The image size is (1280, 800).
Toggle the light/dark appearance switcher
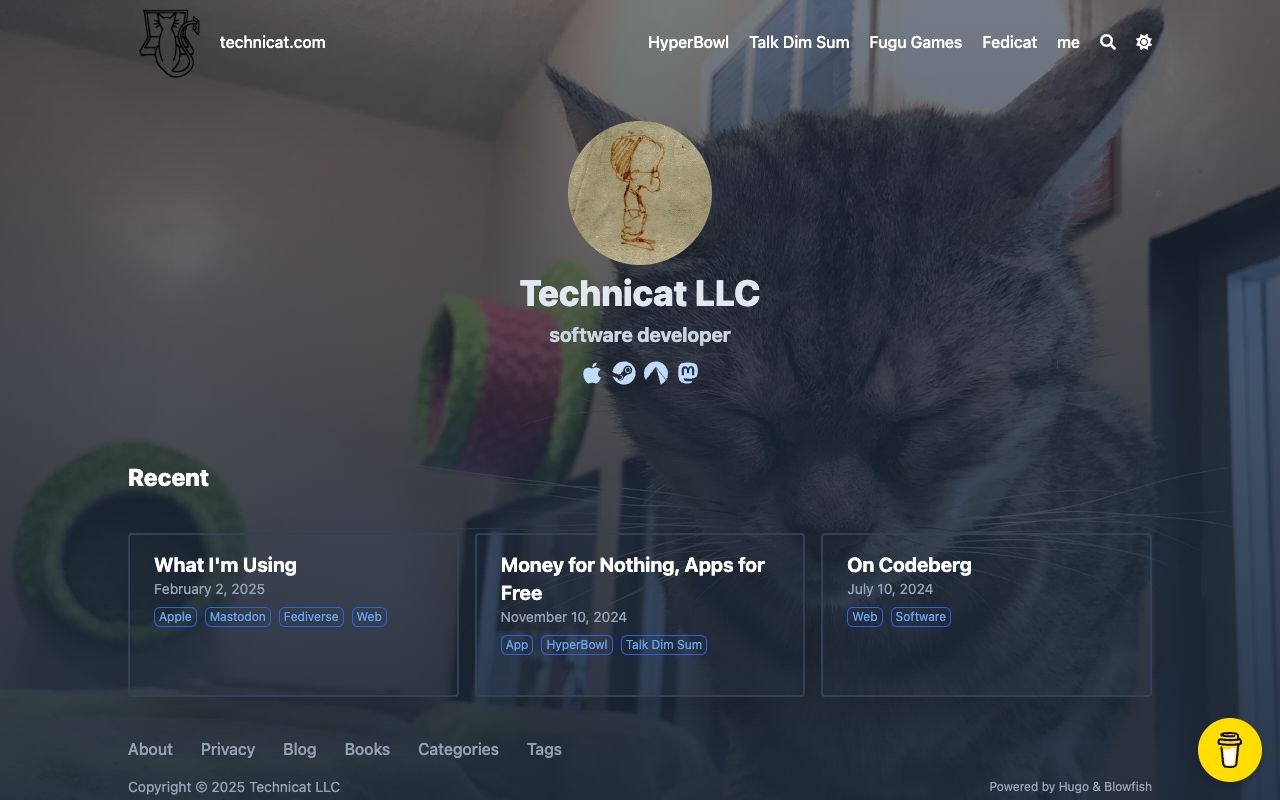pyautogui.click(x=1144, y=42)
